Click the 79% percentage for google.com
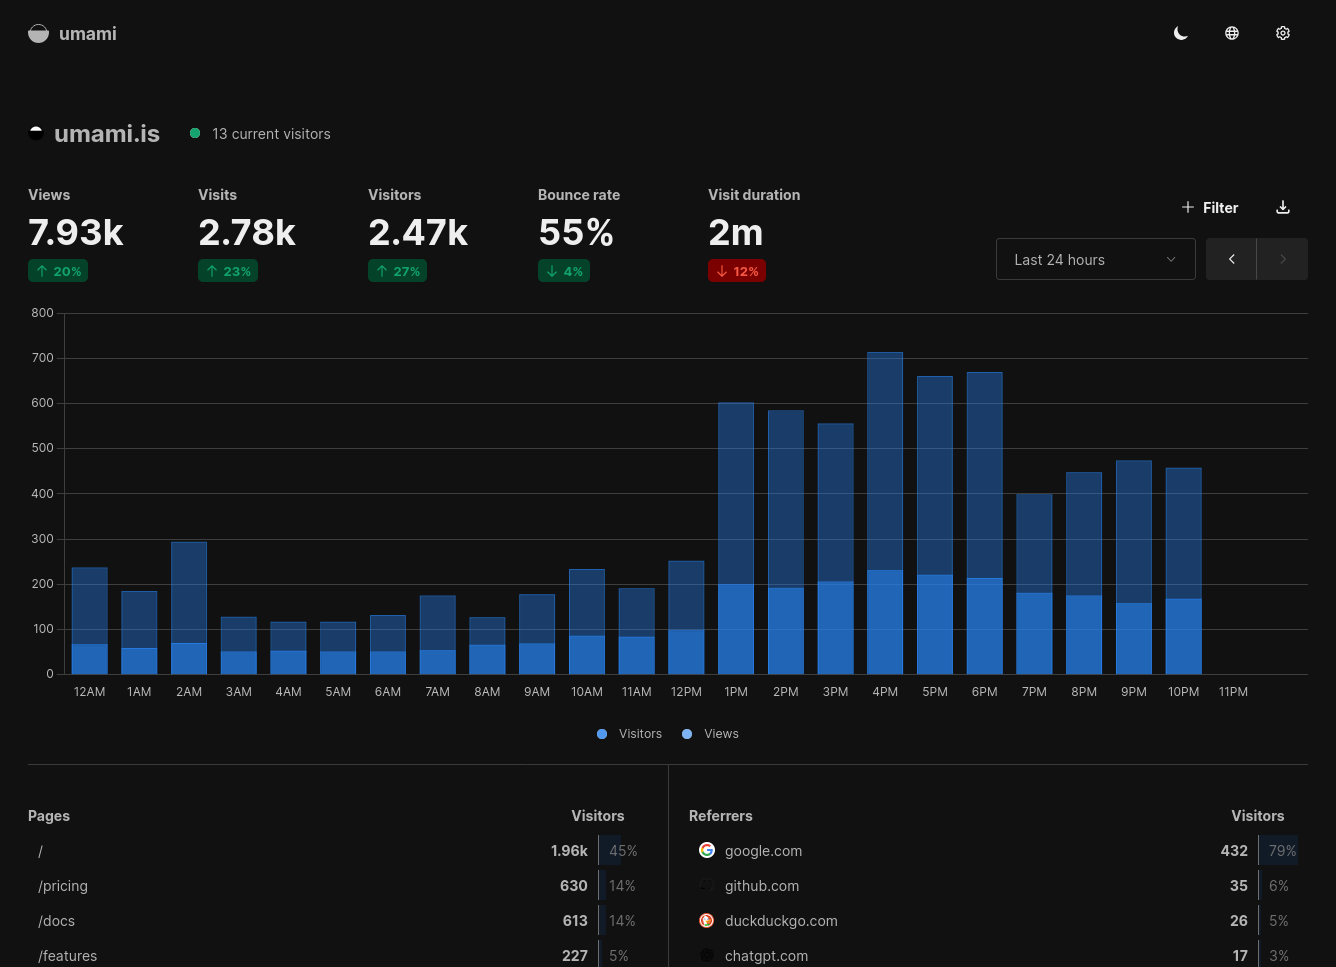Screen dimensions: 1336x967 [1282, 851]
